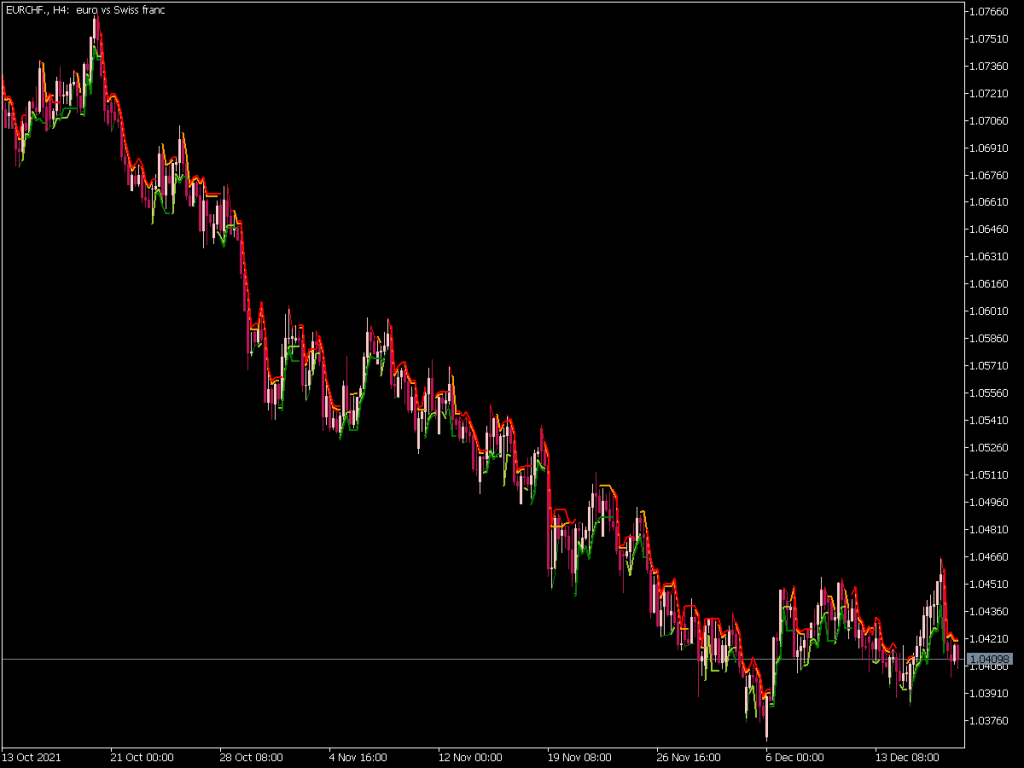
Task: Click the 21 Oct 00:00 date label
Action: (144, 757)
